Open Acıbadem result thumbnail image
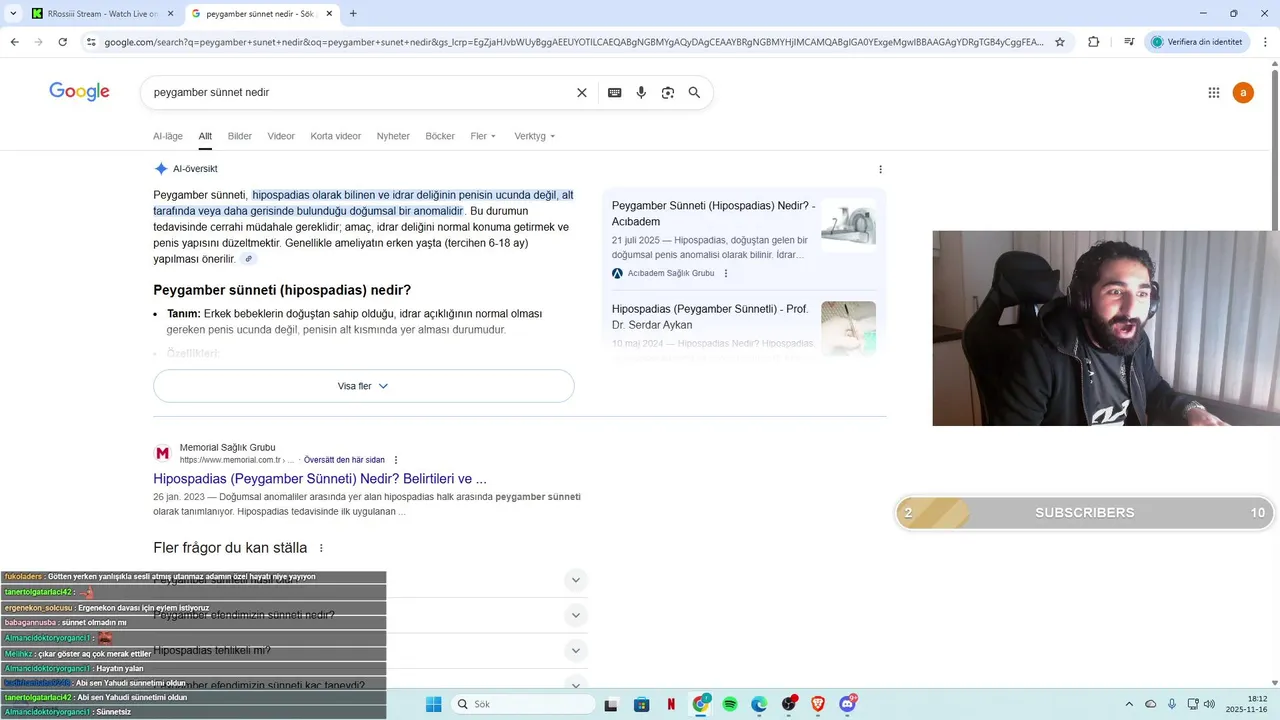Image resolution: width=1280 pixels, height=720 pixels. (848, 225)
